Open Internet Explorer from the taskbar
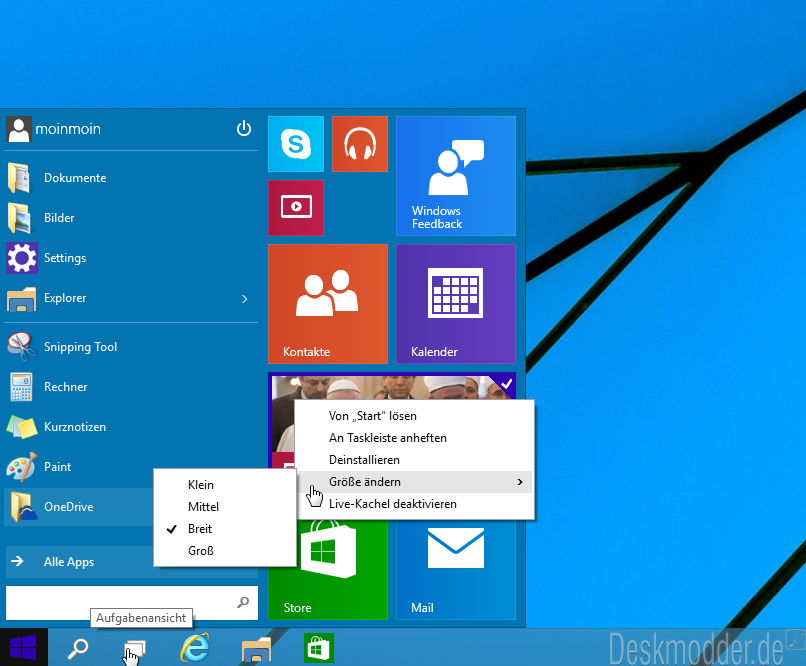 coord(195,648)
